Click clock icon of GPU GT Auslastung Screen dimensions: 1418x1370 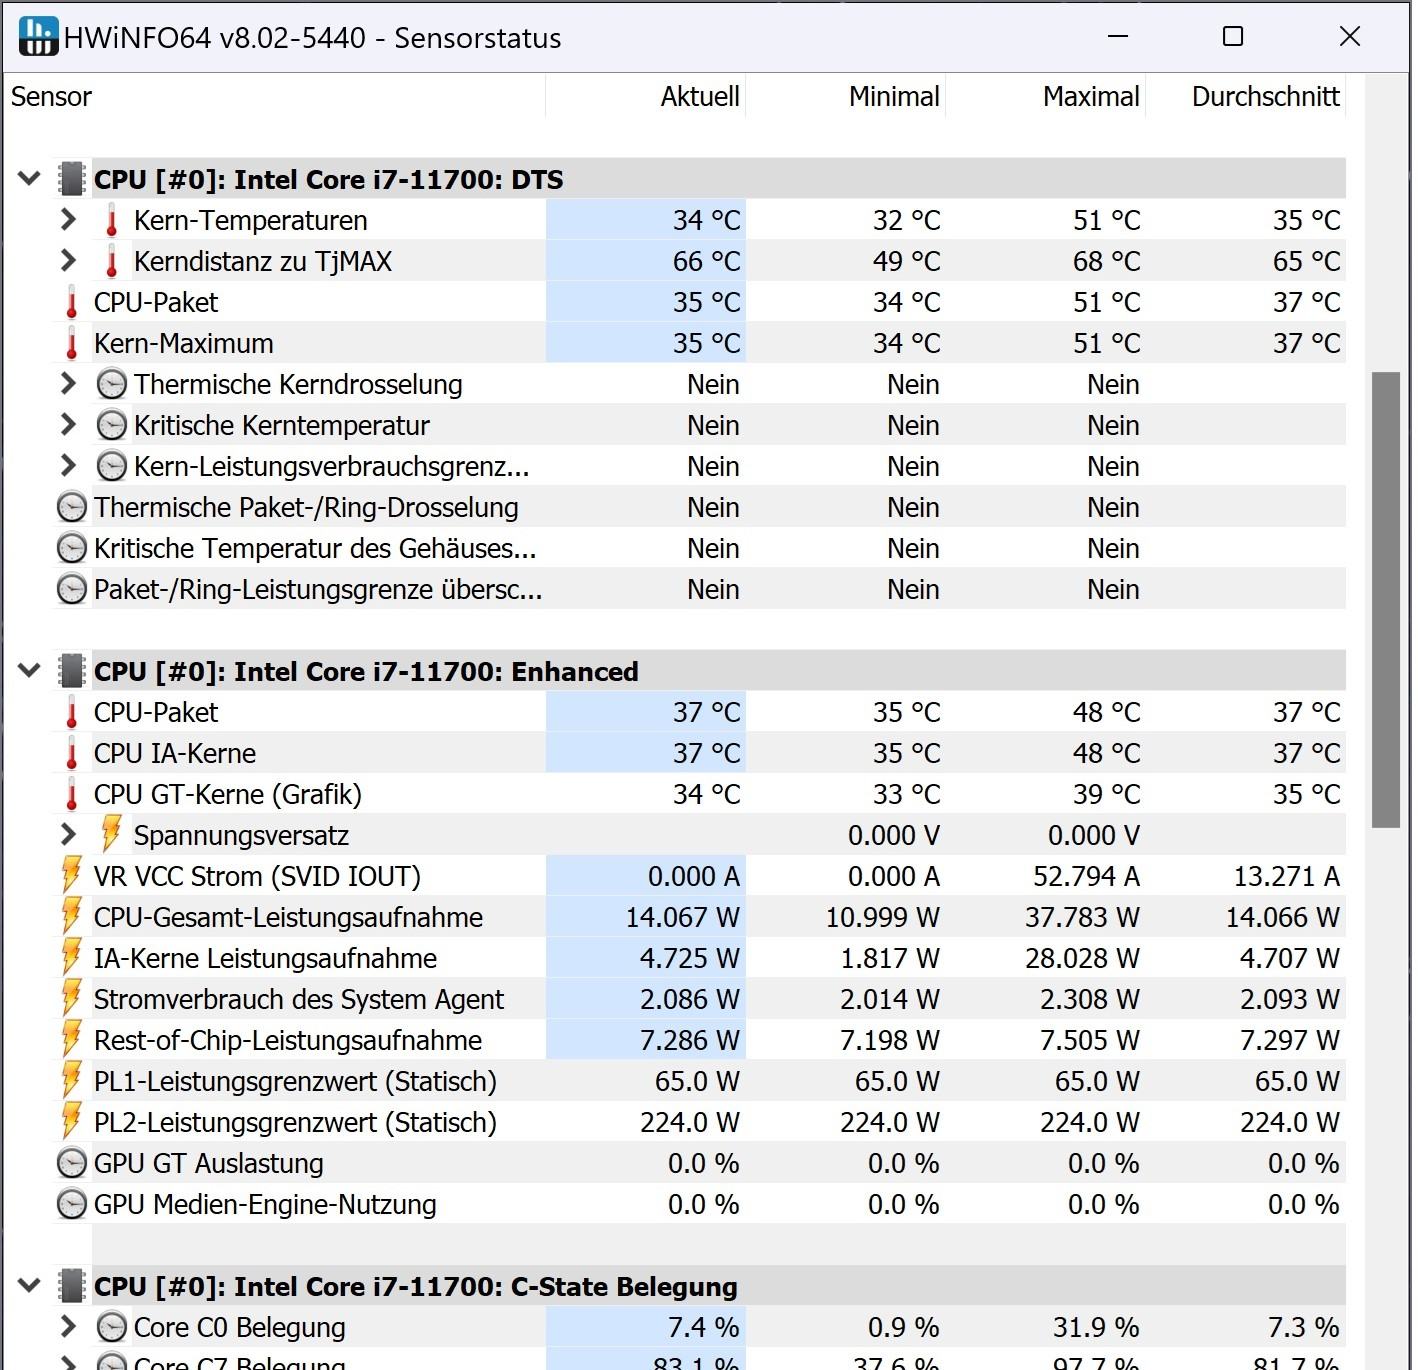pyautogui.click(x=72, y=1163)
